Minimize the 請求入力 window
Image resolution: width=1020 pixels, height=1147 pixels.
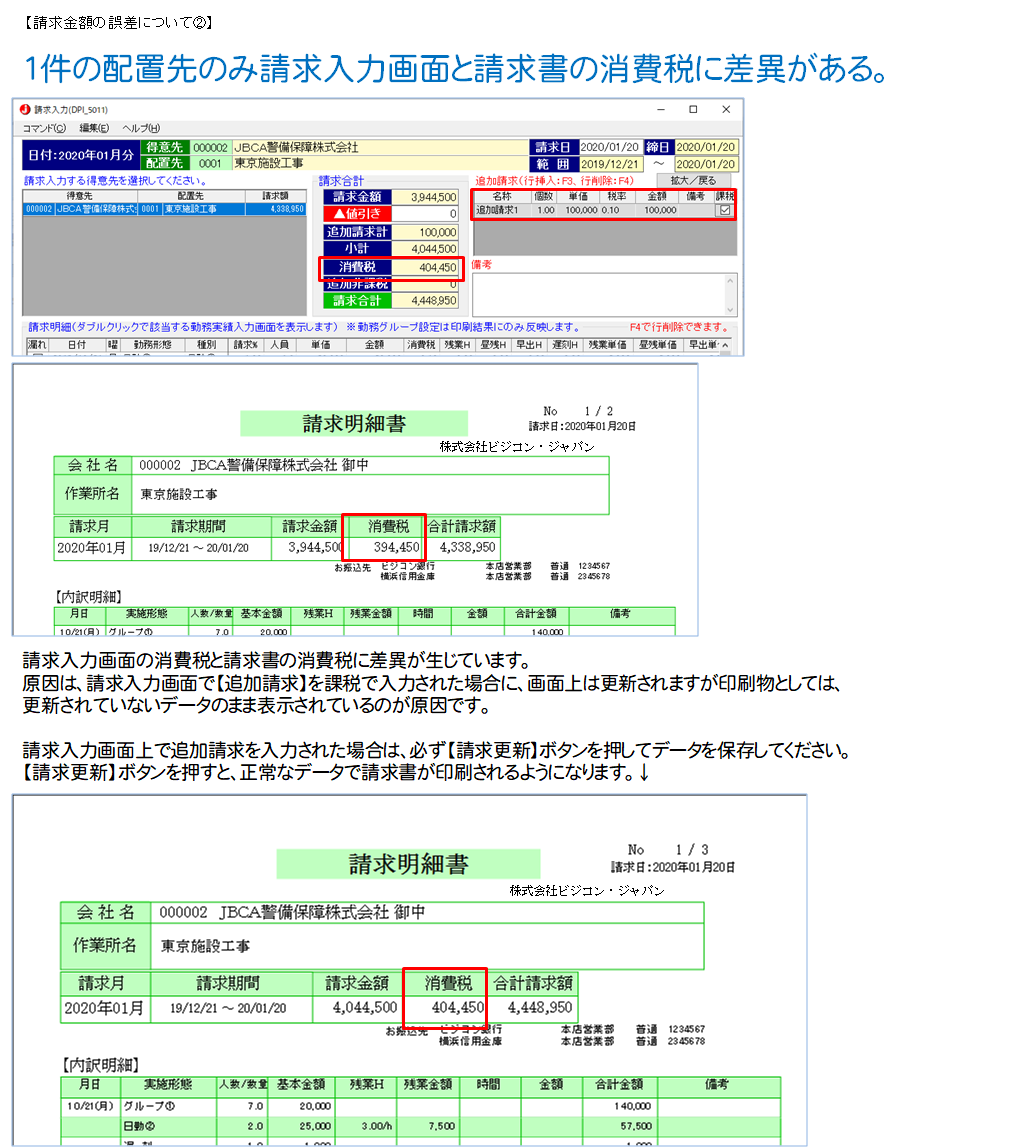[660, 109]
